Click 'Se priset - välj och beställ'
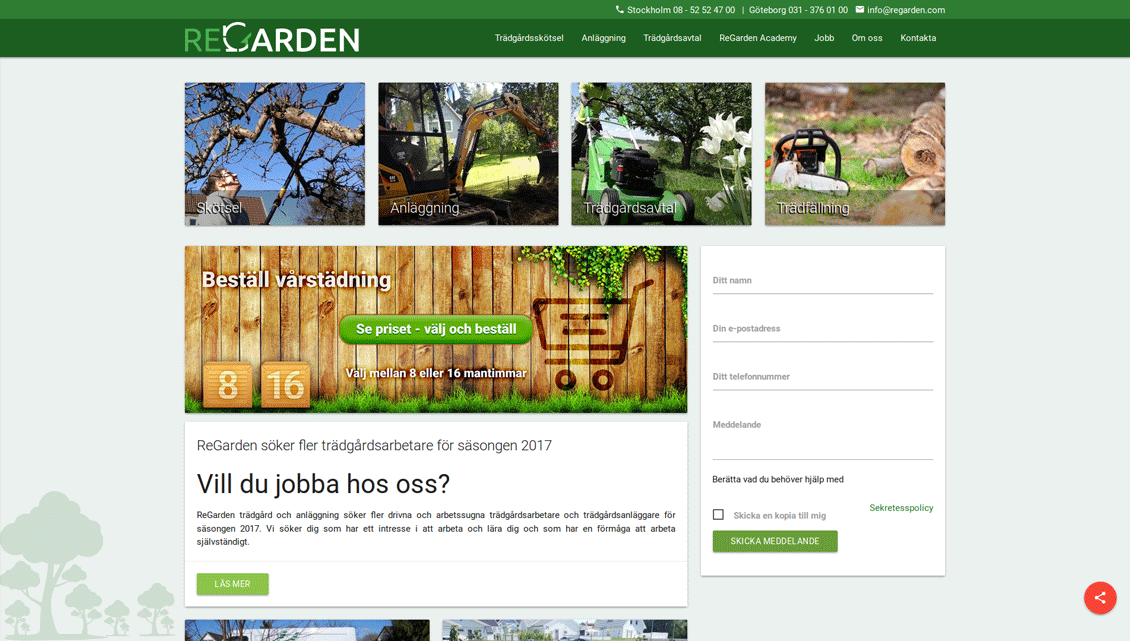1130x641 pixels. (x=435, y=329)
